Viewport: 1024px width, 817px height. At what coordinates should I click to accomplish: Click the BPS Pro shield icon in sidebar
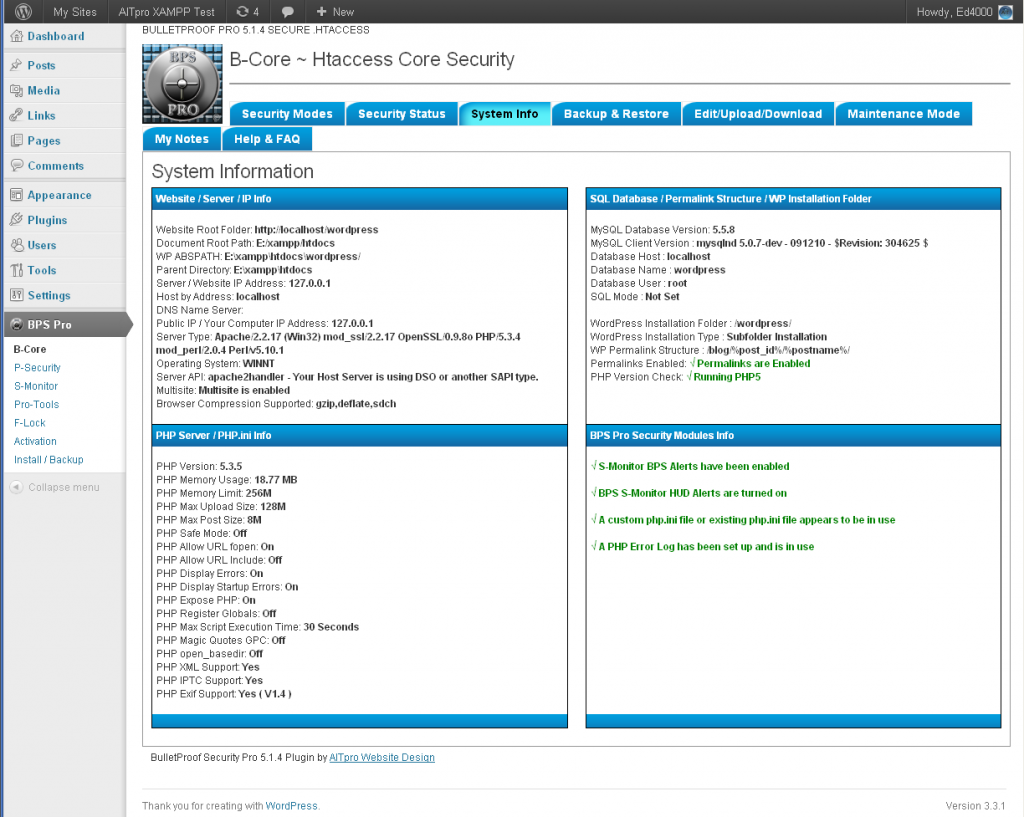coord(18,323)
